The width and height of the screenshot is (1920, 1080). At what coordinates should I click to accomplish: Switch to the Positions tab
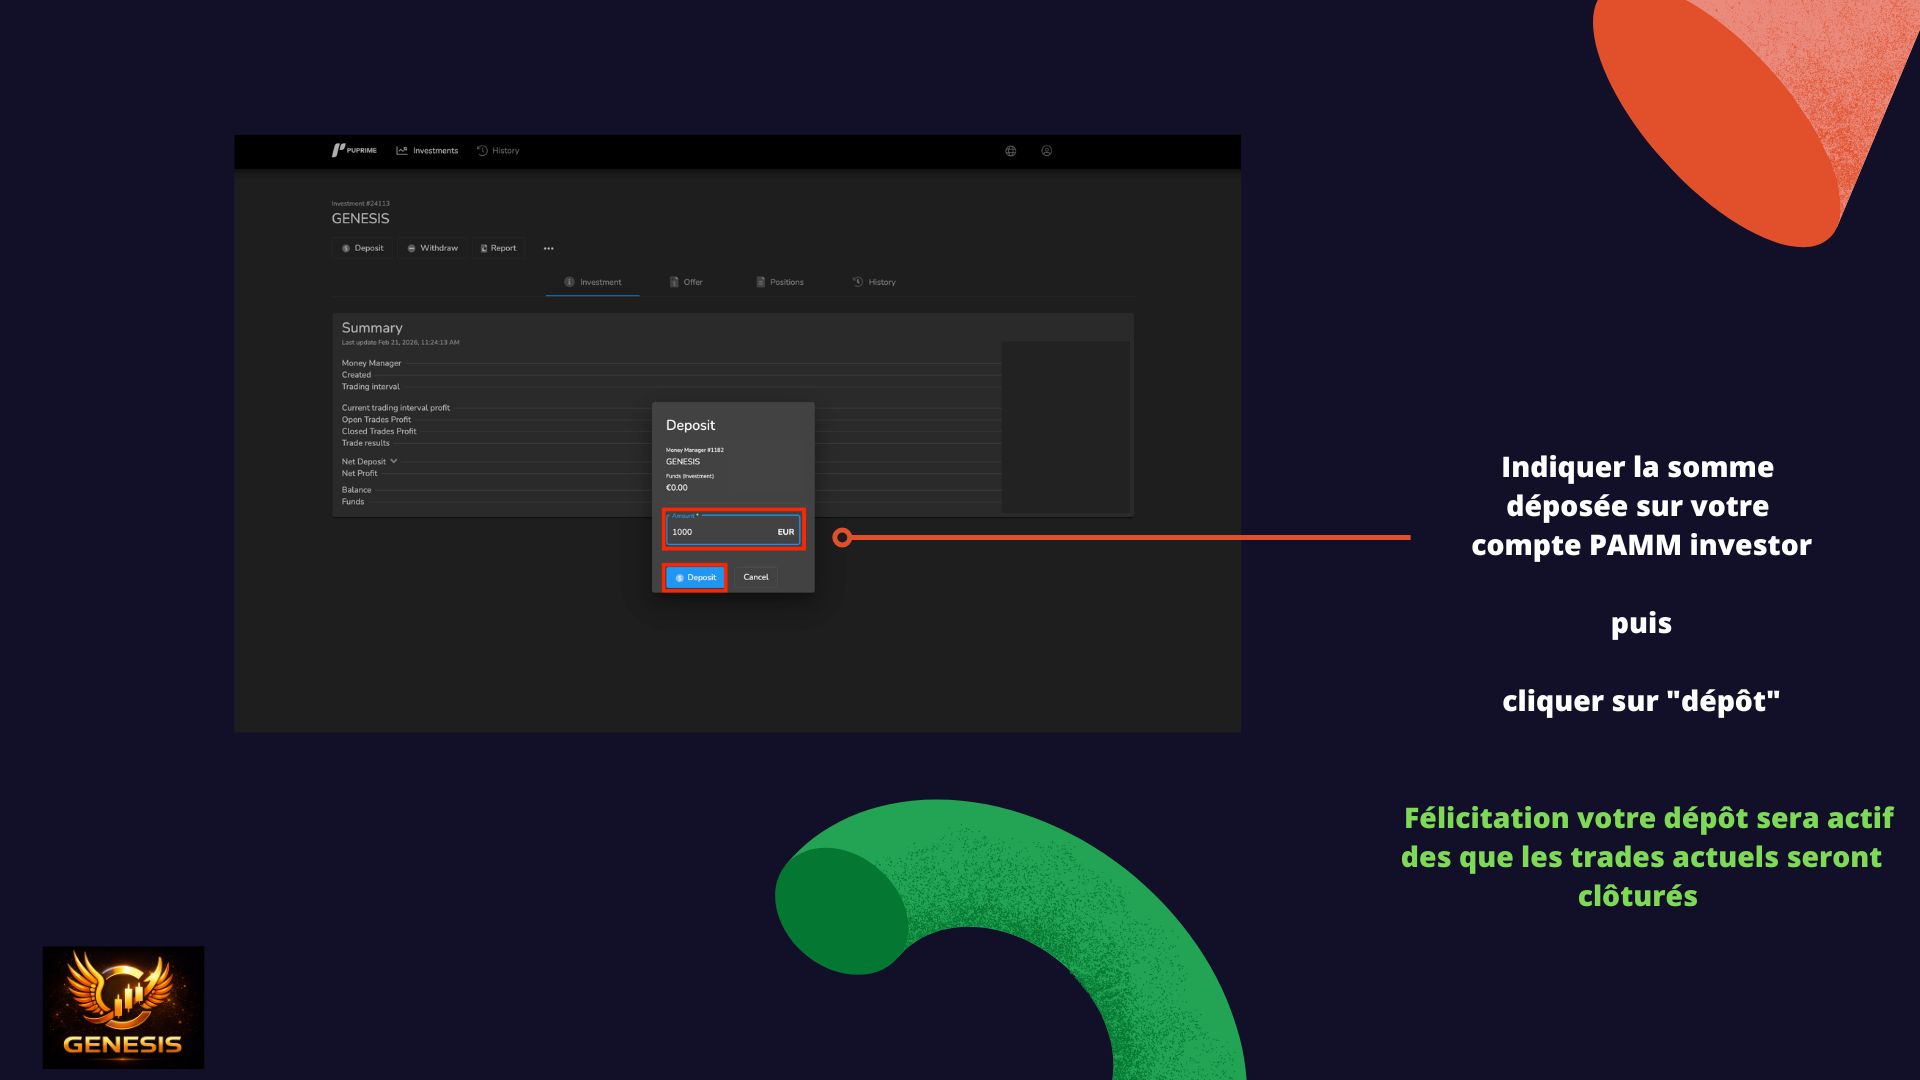(x=779, y=282)
